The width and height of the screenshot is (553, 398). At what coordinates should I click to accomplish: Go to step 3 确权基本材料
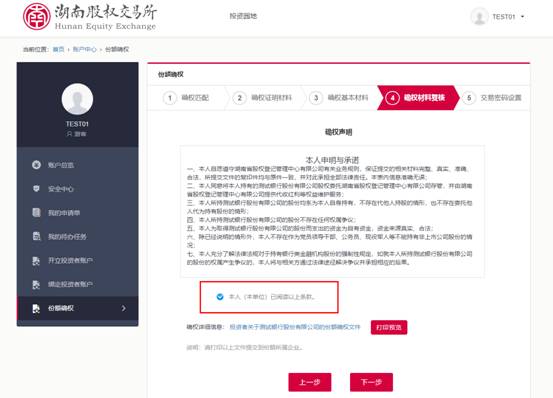[x=339, y=98]
